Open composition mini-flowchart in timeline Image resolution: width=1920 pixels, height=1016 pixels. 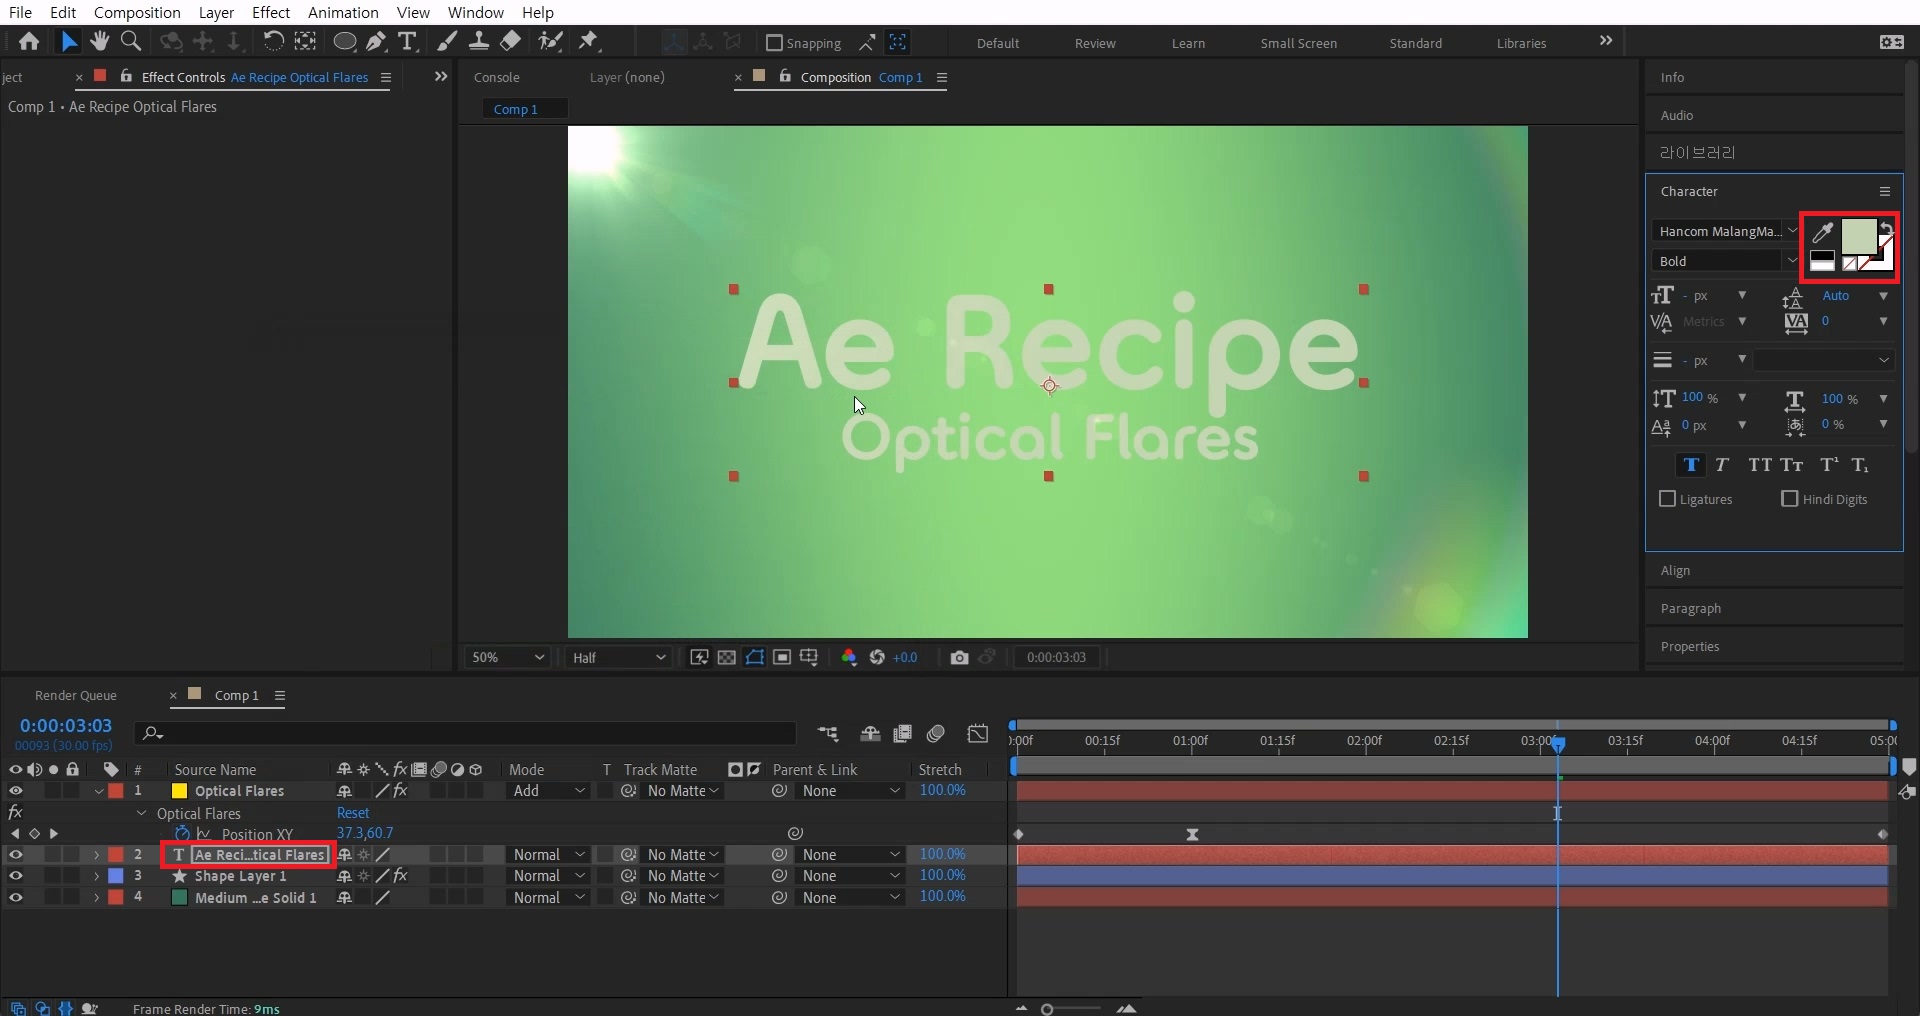coord(828,734)
